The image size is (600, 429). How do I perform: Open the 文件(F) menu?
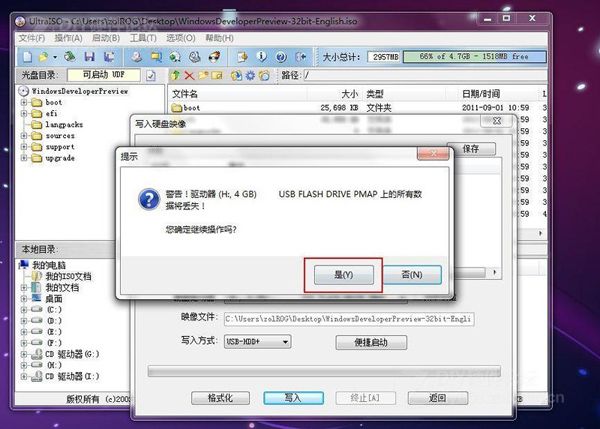pyautogui.click(x=32, y=38)
